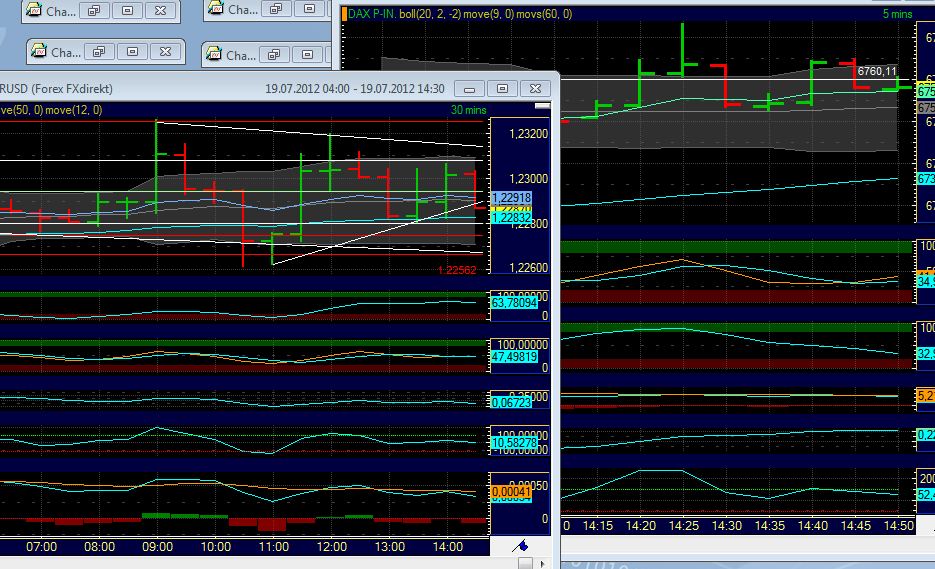935x569 pixels.
Task: Click the 14:00 time axis label
Action: pos(447,547)
